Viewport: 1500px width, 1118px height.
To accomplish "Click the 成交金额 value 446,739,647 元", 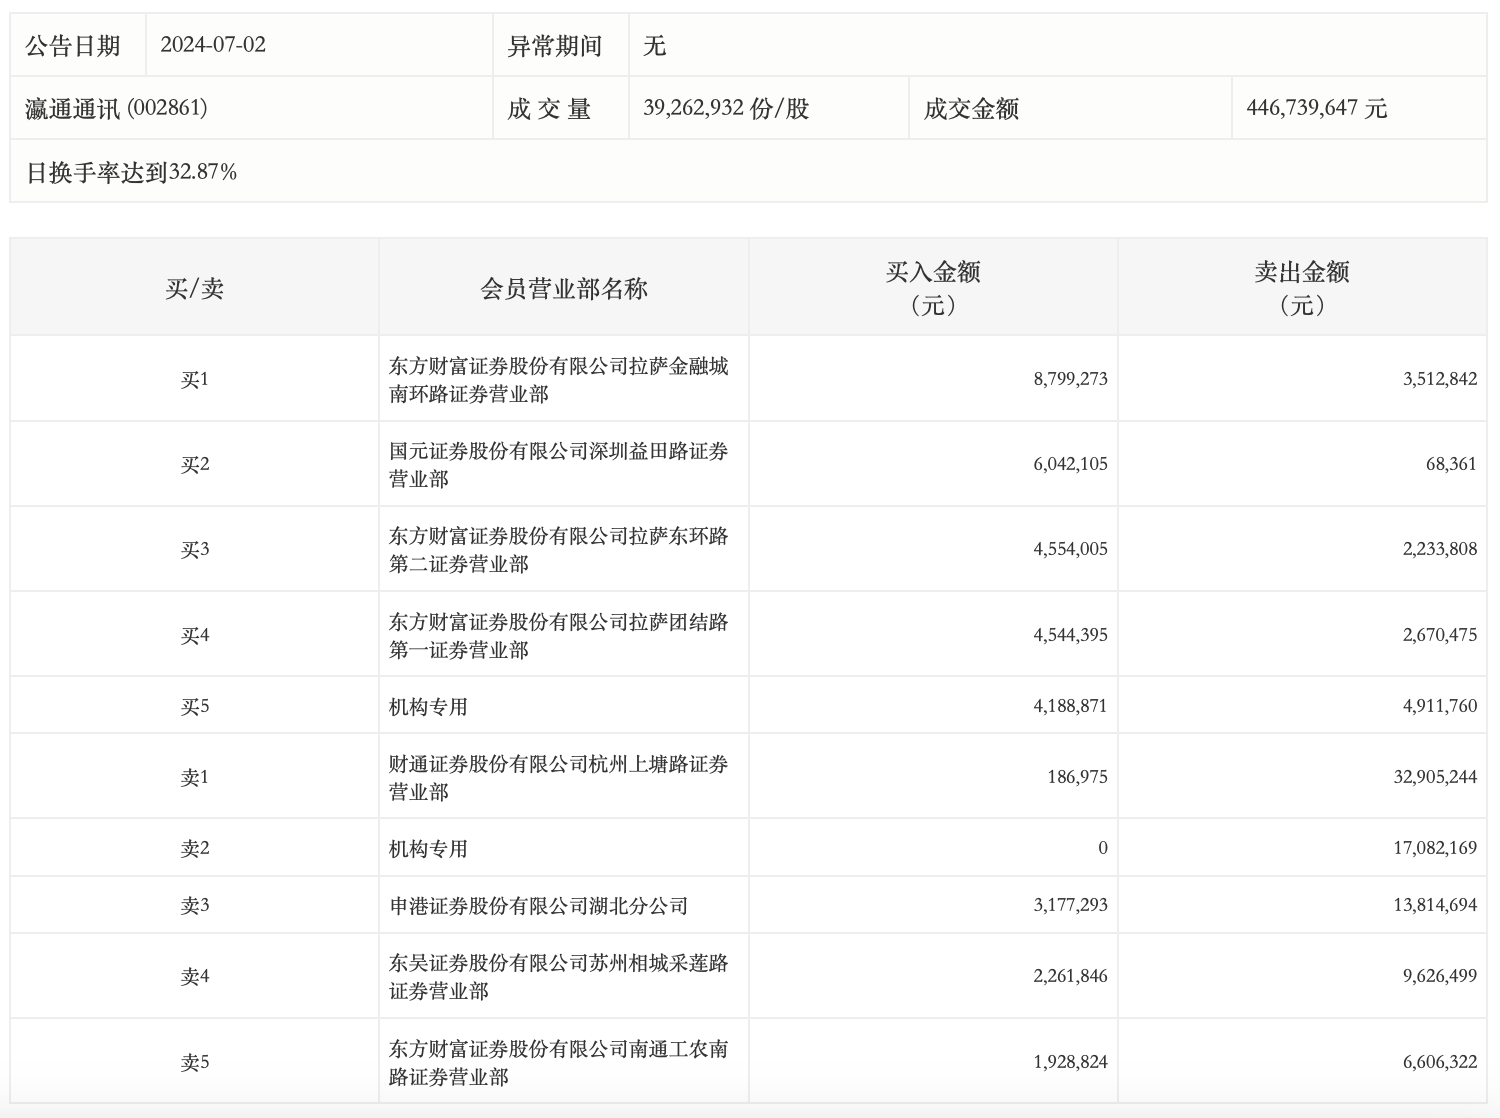I will (x=1316, y=108).
